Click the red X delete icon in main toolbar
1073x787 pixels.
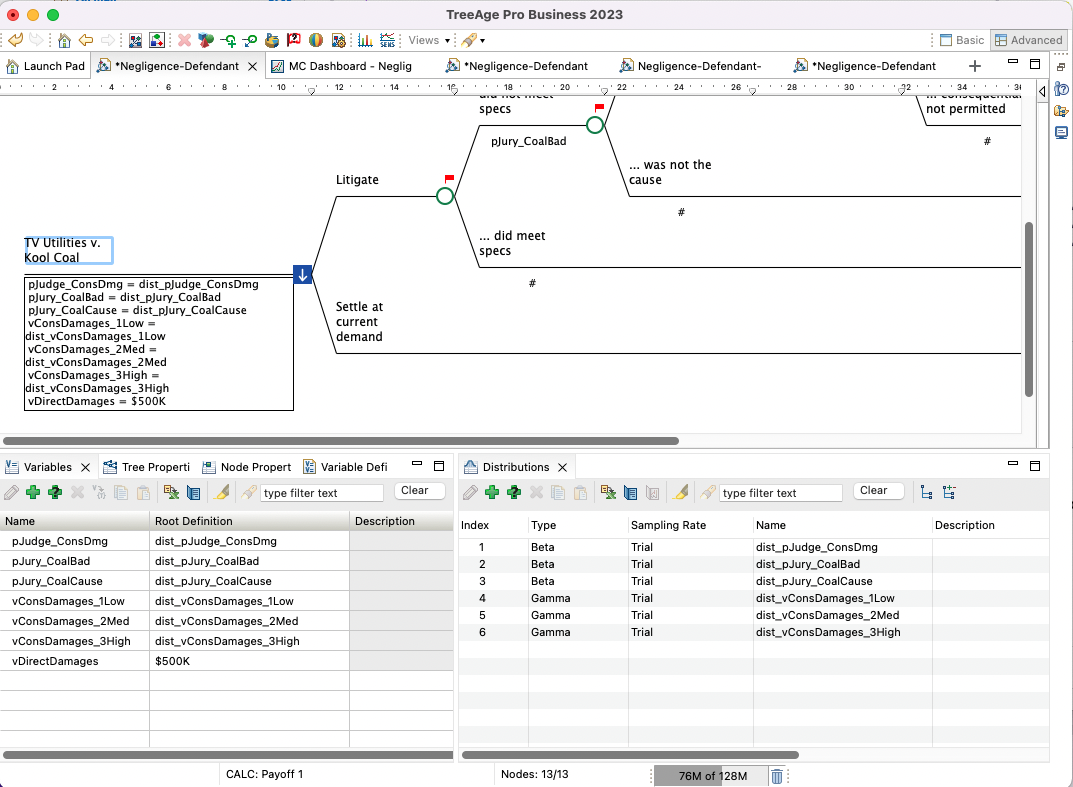(184, 40)
